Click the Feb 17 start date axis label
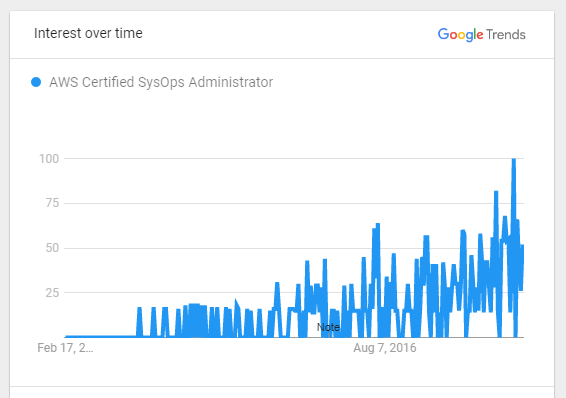The height and width of the screenshot is (398, 566). click(x=65, y=348)
